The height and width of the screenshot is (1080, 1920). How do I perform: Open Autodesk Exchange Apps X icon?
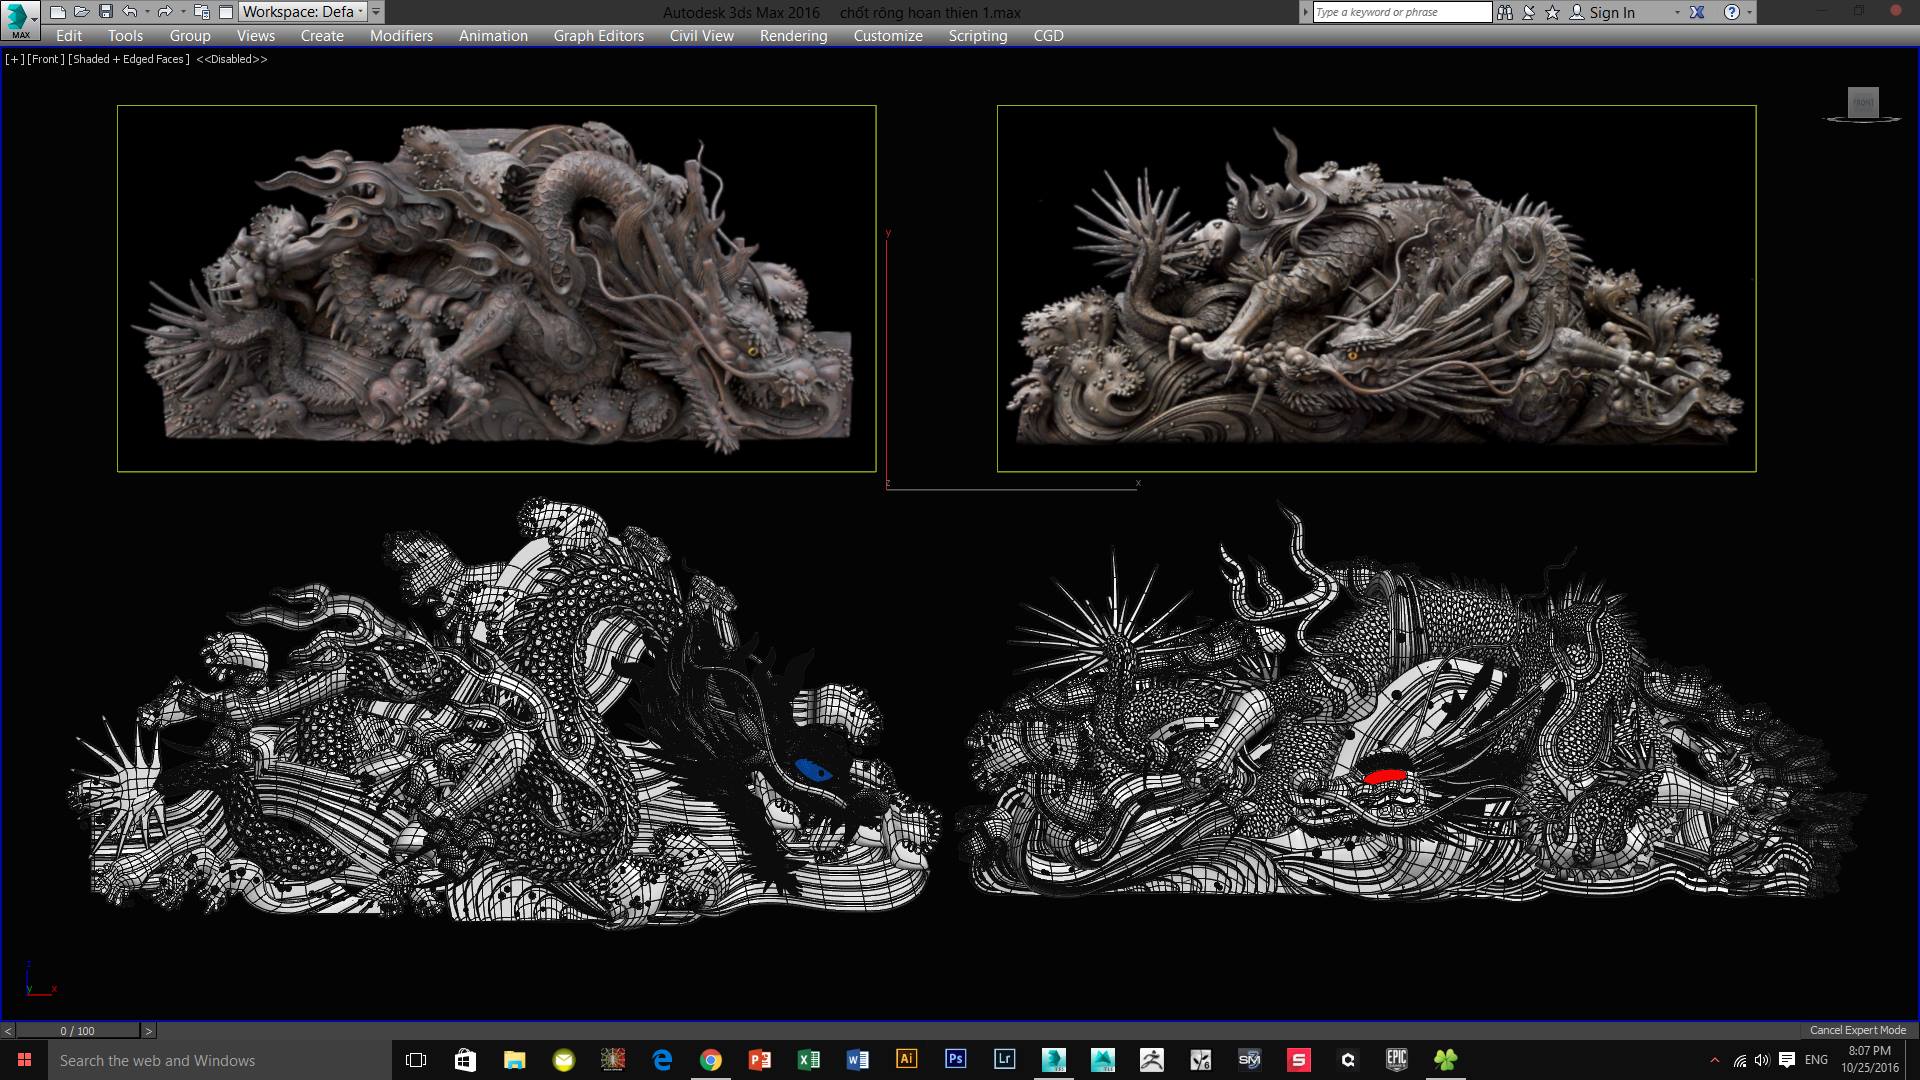pyautogui.click(x=1697, y=12)
